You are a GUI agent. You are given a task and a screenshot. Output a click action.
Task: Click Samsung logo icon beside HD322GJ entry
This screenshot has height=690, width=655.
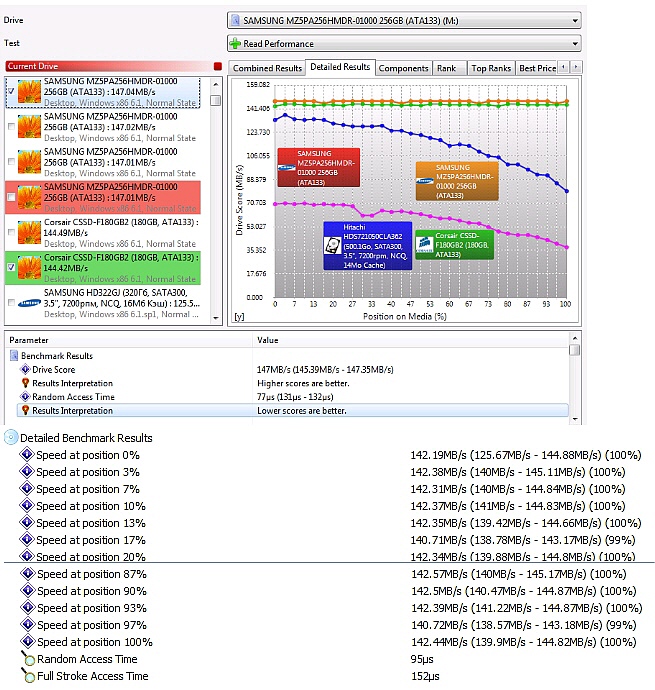coord(29,303)
